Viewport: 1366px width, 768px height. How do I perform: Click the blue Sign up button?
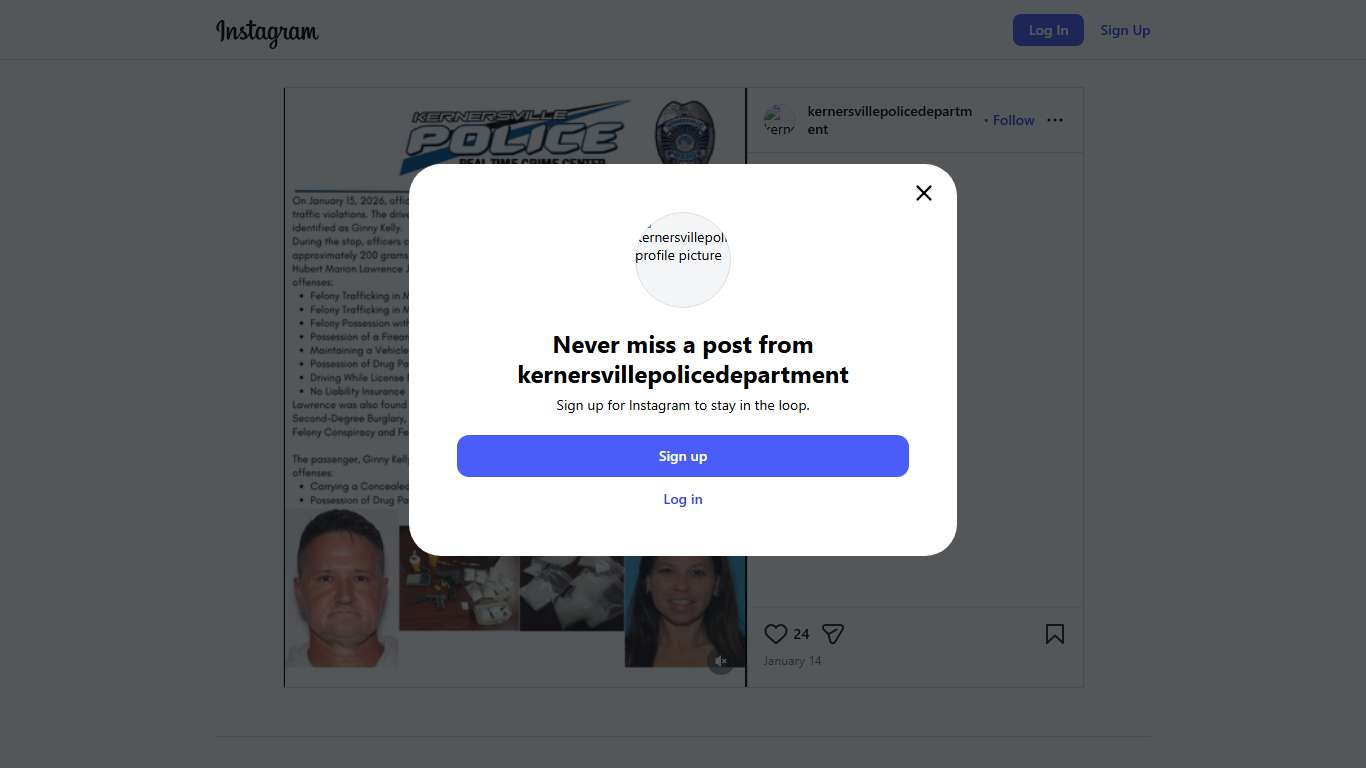pos(683,456)
